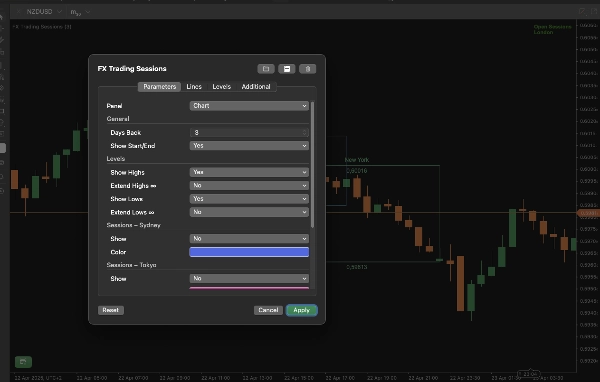Switch to the Lines tab
This screenshot has height=382, width=600.
(x=194, y=87)
